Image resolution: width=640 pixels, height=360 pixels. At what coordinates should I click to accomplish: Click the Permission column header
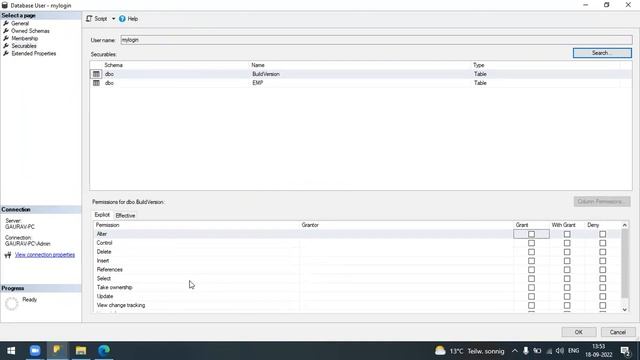coord(107,225)
